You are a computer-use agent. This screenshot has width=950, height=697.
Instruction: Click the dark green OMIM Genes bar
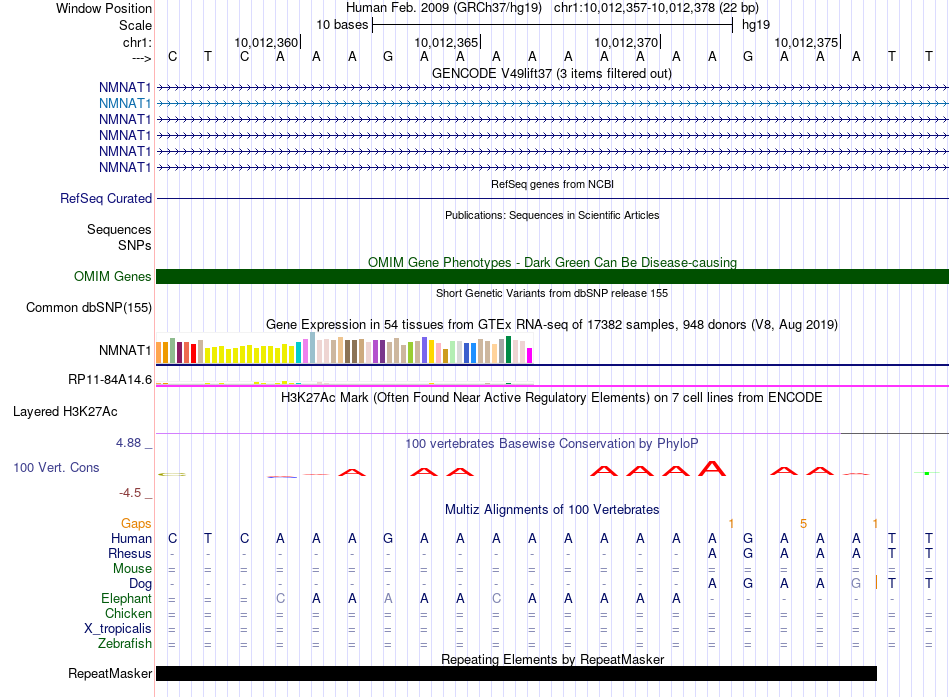552,277
